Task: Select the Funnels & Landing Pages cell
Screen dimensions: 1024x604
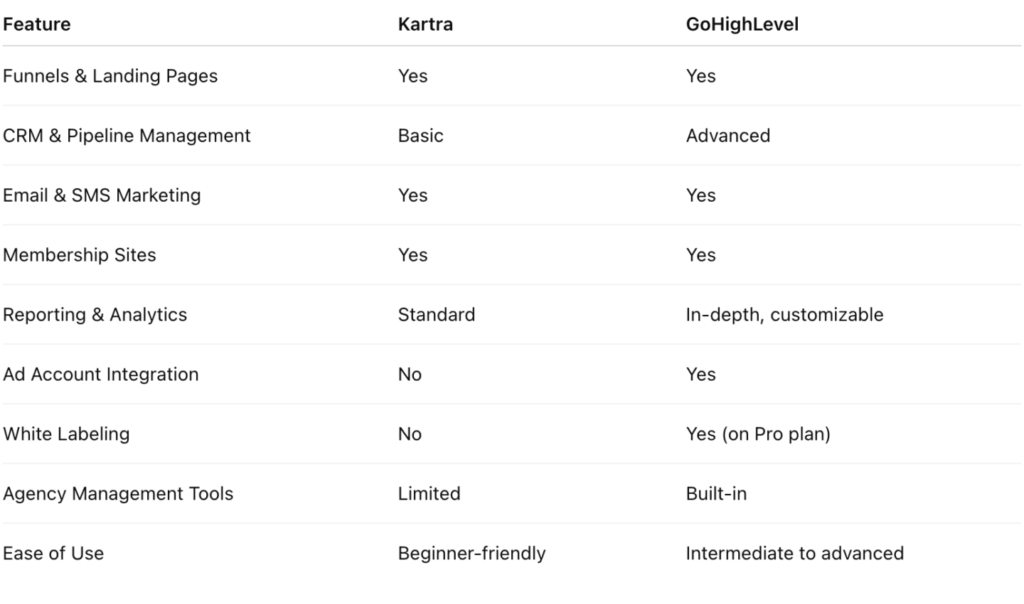Action: pos(110,76)
